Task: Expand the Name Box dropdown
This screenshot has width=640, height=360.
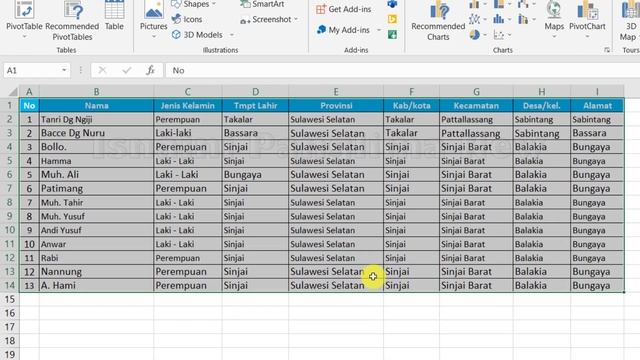Action: (64, 70)
